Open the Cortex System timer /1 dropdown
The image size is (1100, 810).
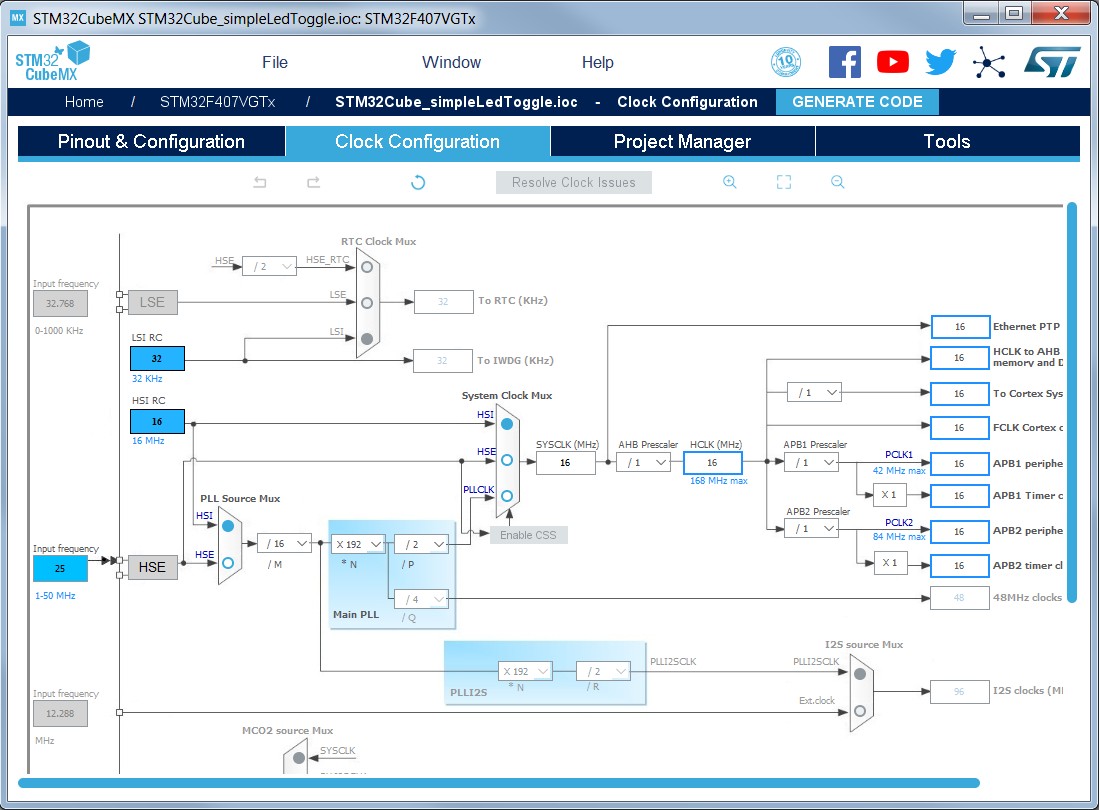pos(814,393)
